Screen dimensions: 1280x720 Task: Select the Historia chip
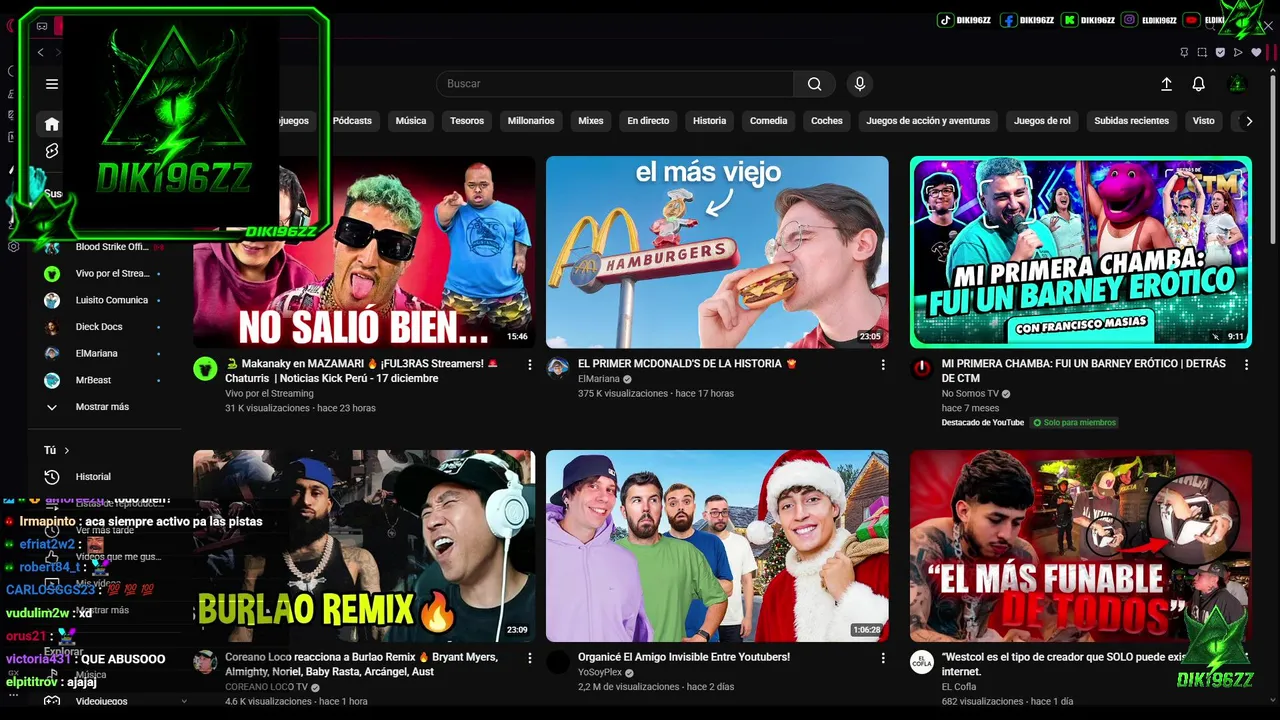710,121
